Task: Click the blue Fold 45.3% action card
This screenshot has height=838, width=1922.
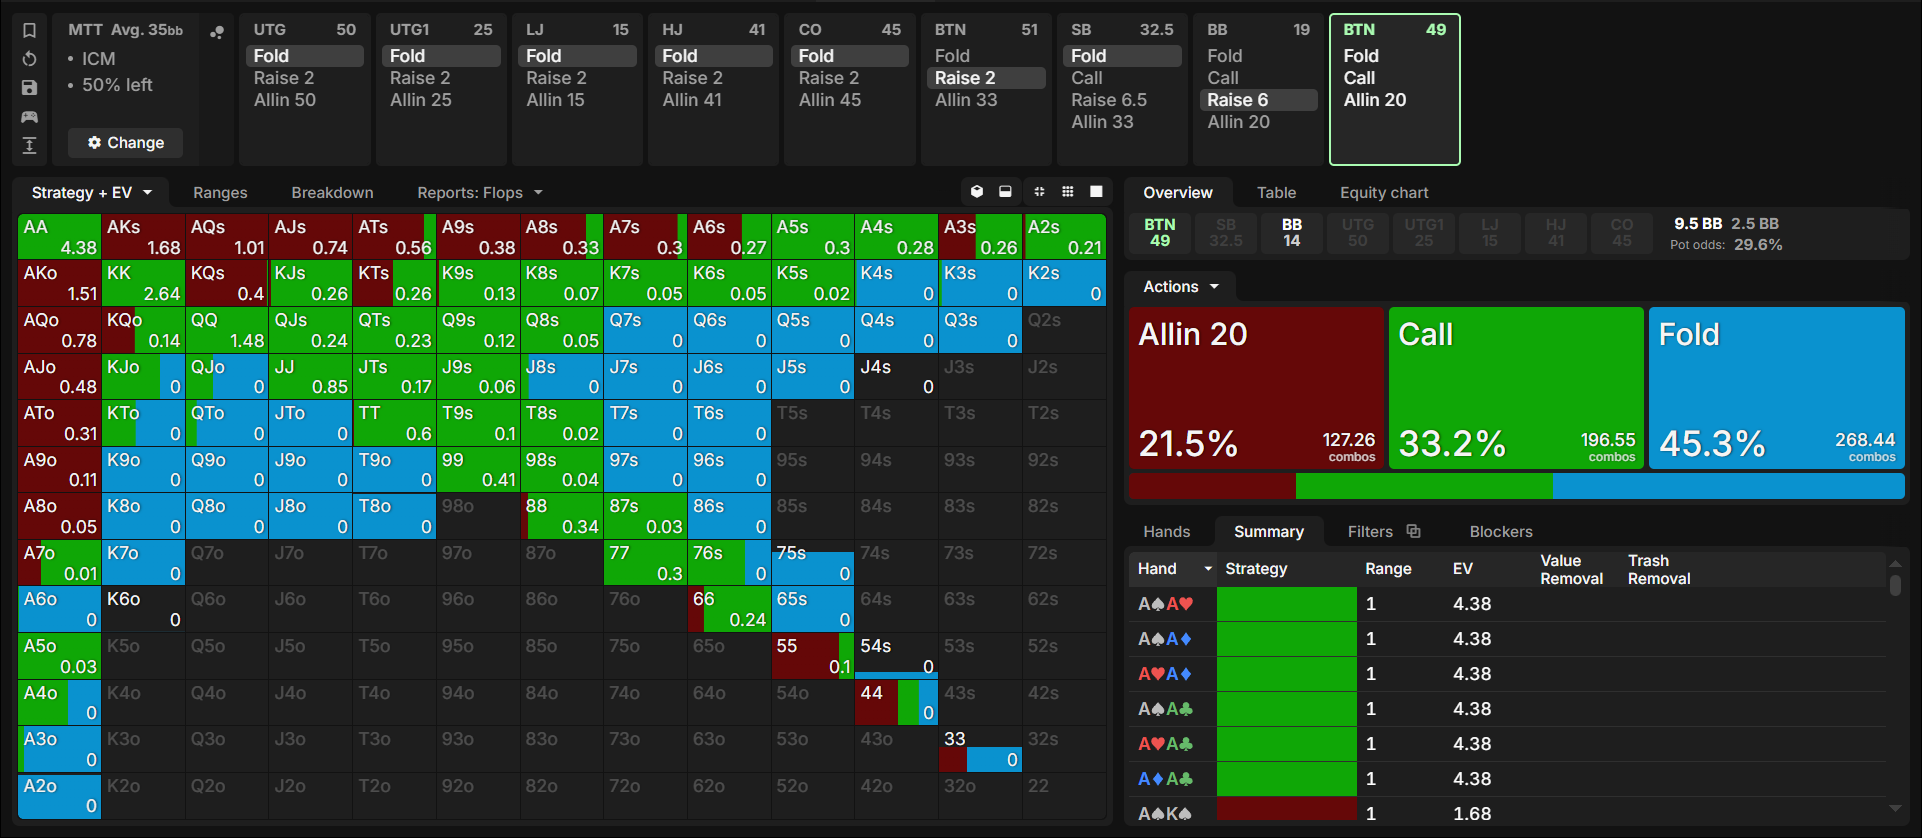Action: [1776, 388]
